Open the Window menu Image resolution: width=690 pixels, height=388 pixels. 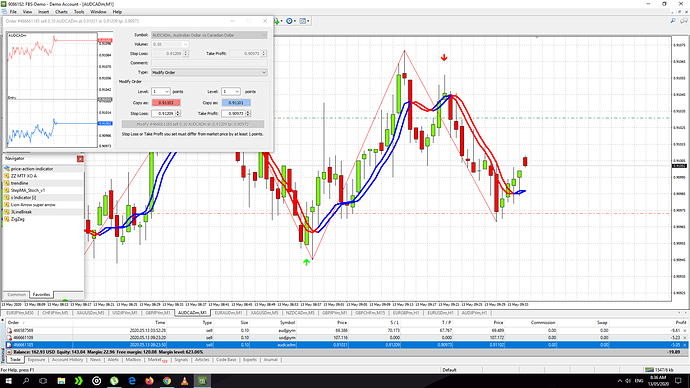point(98,12)
